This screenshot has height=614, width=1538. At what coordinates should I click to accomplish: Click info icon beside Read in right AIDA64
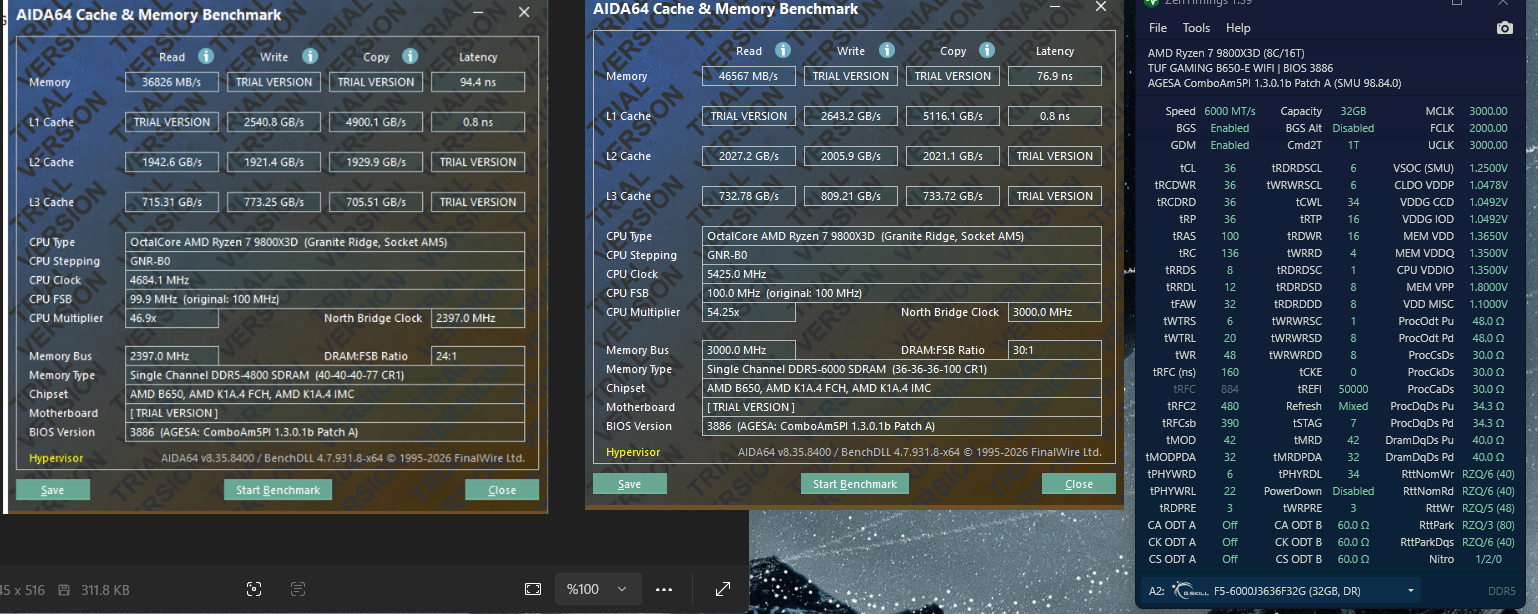click(x=783, y=51)
